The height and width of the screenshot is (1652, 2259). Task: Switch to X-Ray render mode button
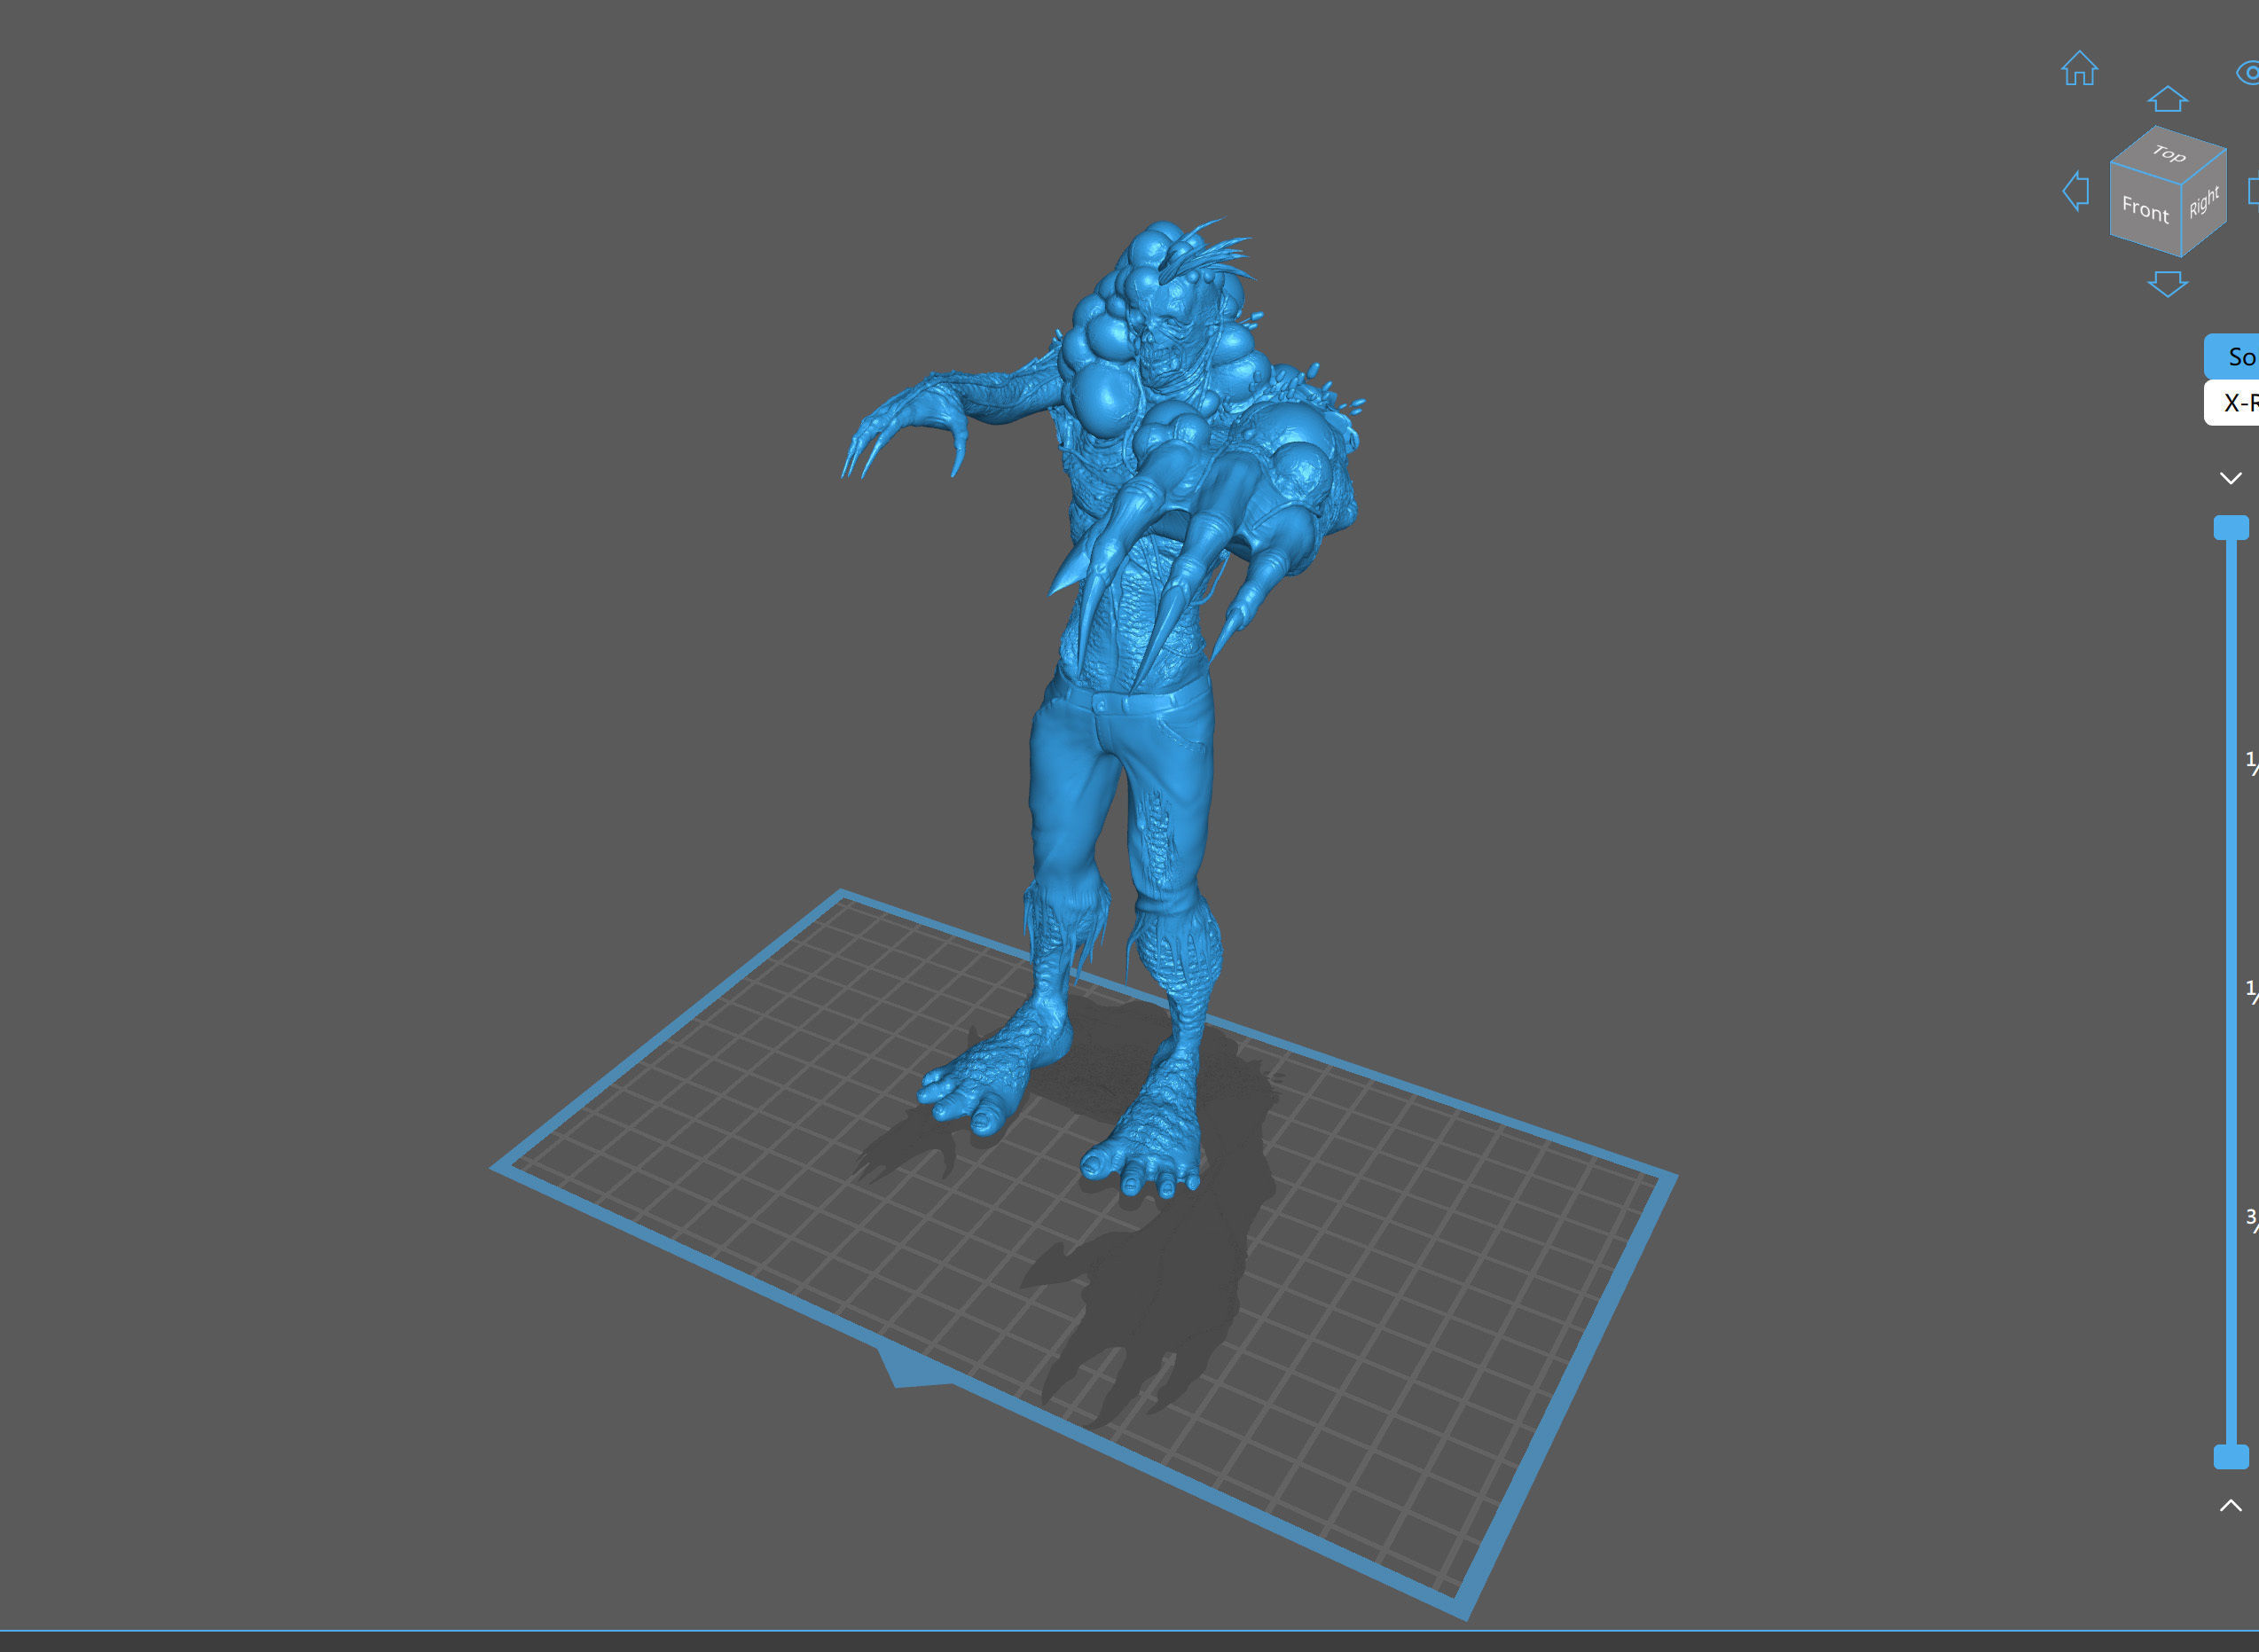(2232, 403)
